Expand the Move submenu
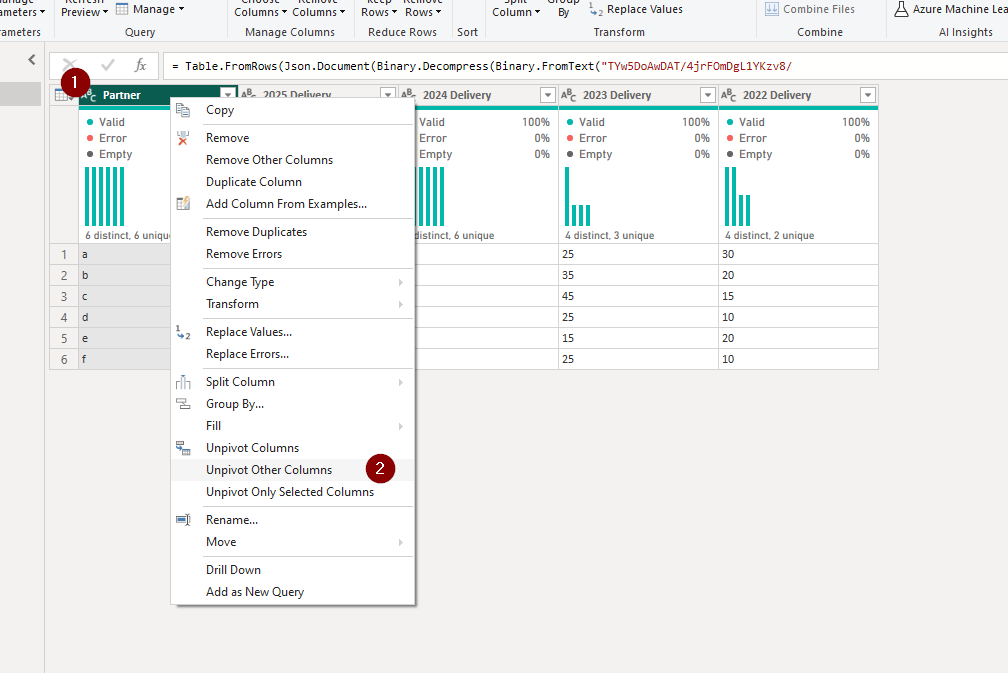The width and height of the screenshot is (1008, 673). pos(400,542)
